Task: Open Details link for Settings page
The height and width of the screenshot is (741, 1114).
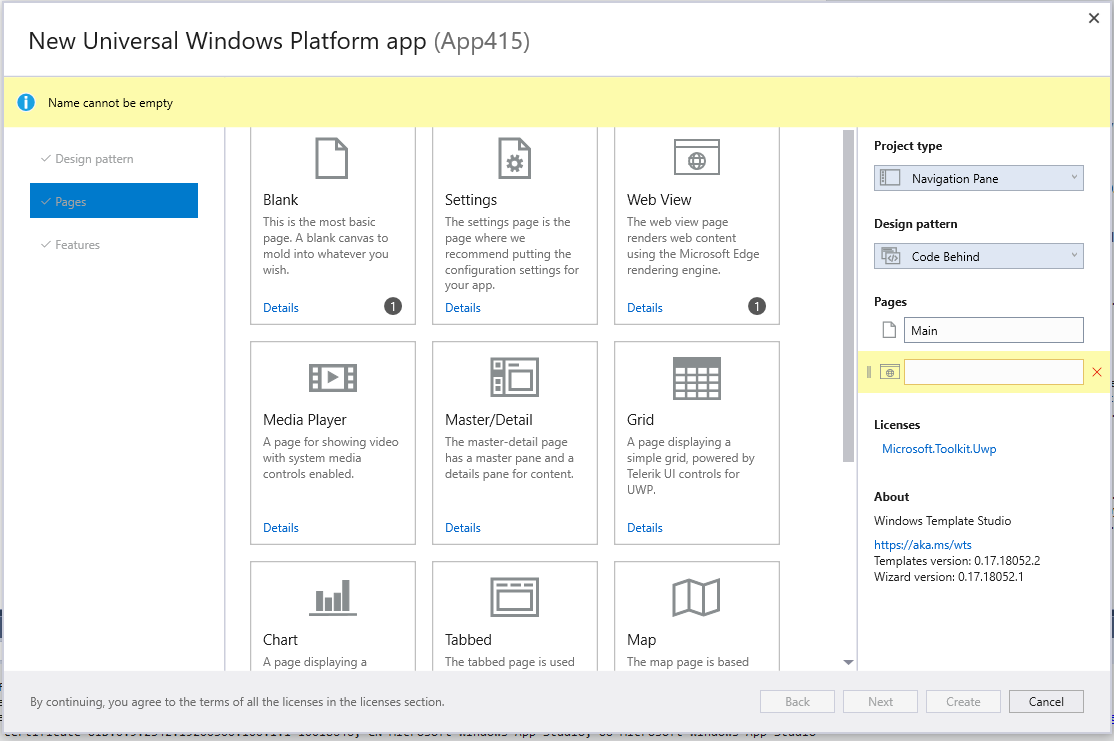Action: 463,308
